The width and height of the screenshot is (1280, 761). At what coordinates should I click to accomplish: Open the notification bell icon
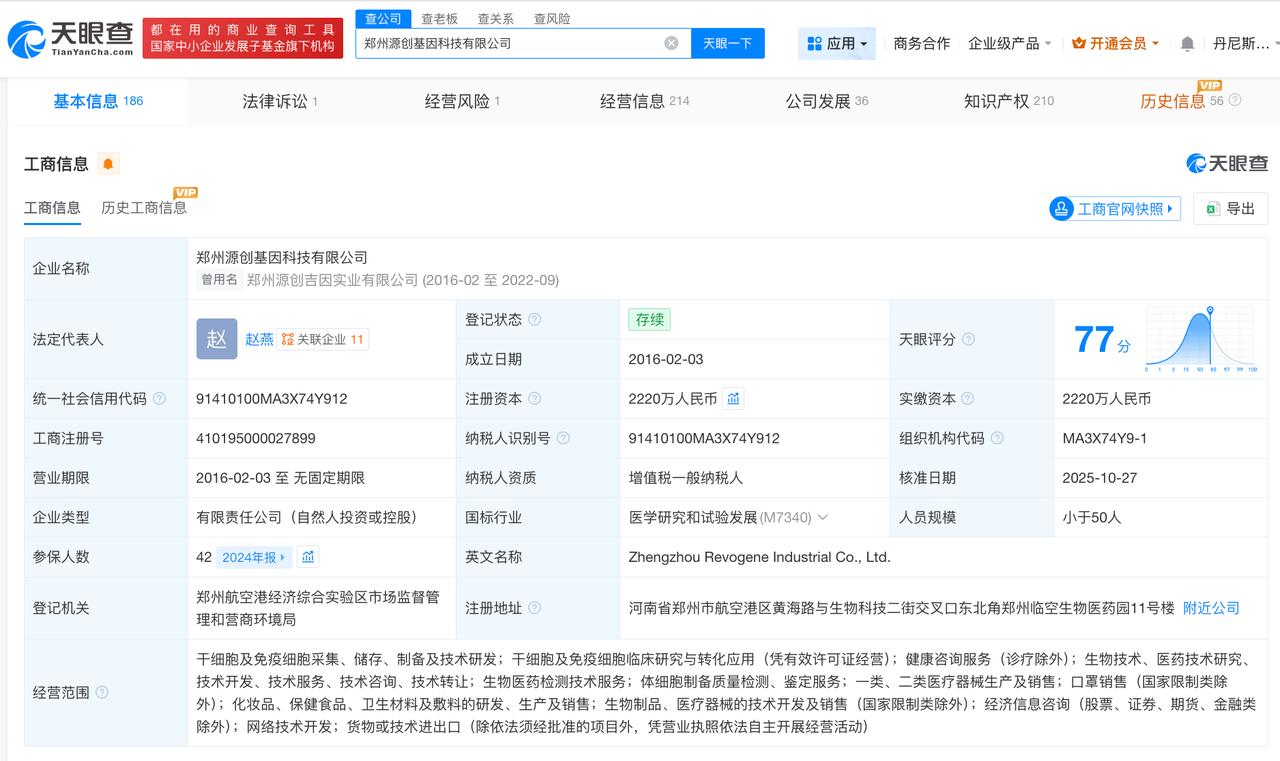[x=1186, y=44]
